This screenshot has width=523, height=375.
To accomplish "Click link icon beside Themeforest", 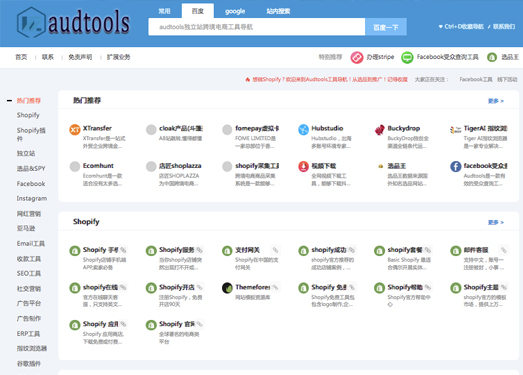I will 276,287.
